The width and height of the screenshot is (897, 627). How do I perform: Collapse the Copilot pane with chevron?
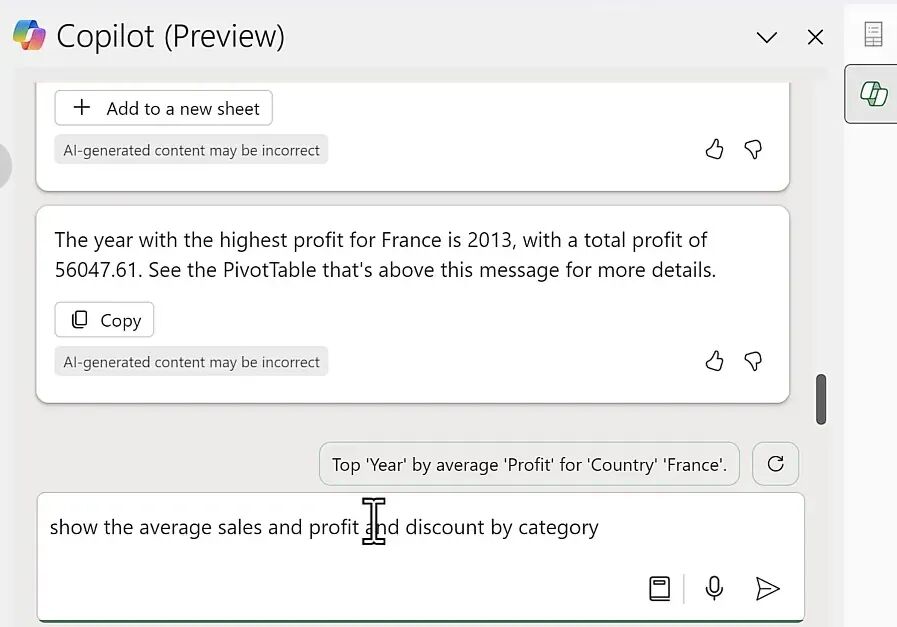(767, 38)
